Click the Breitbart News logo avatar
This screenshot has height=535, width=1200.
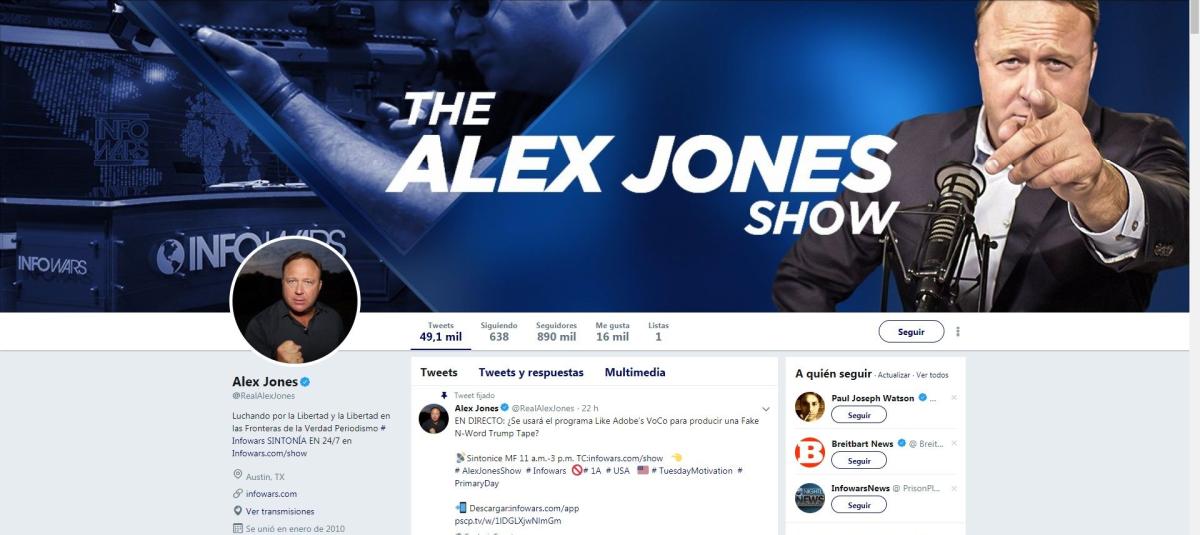tap(809, 452)
